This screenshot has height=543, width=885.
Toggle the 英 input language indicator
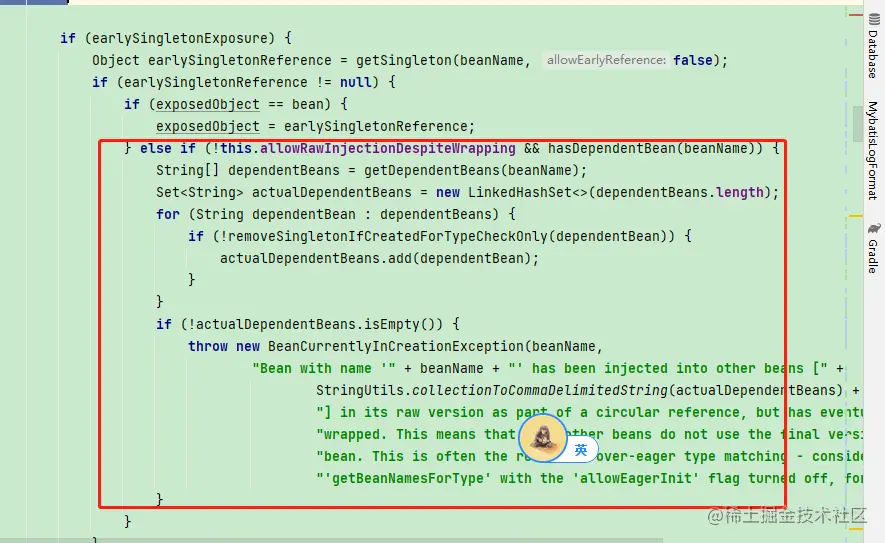click(581, 450)
